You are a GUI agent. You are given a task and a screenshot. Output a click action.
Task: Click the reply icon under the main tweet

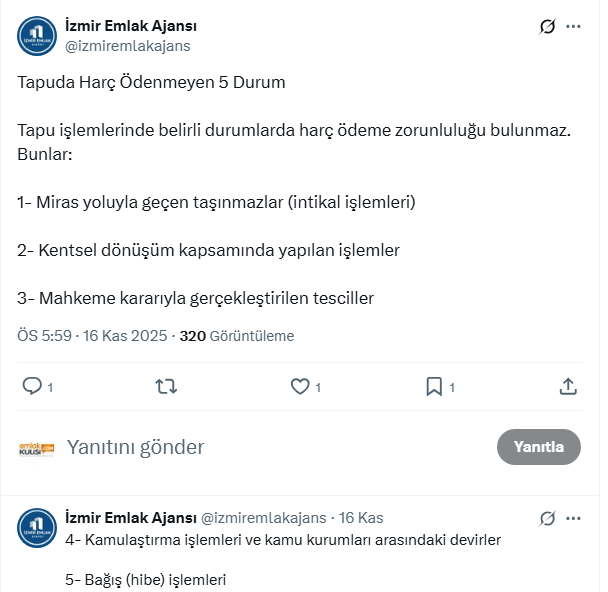coord(32,386)
